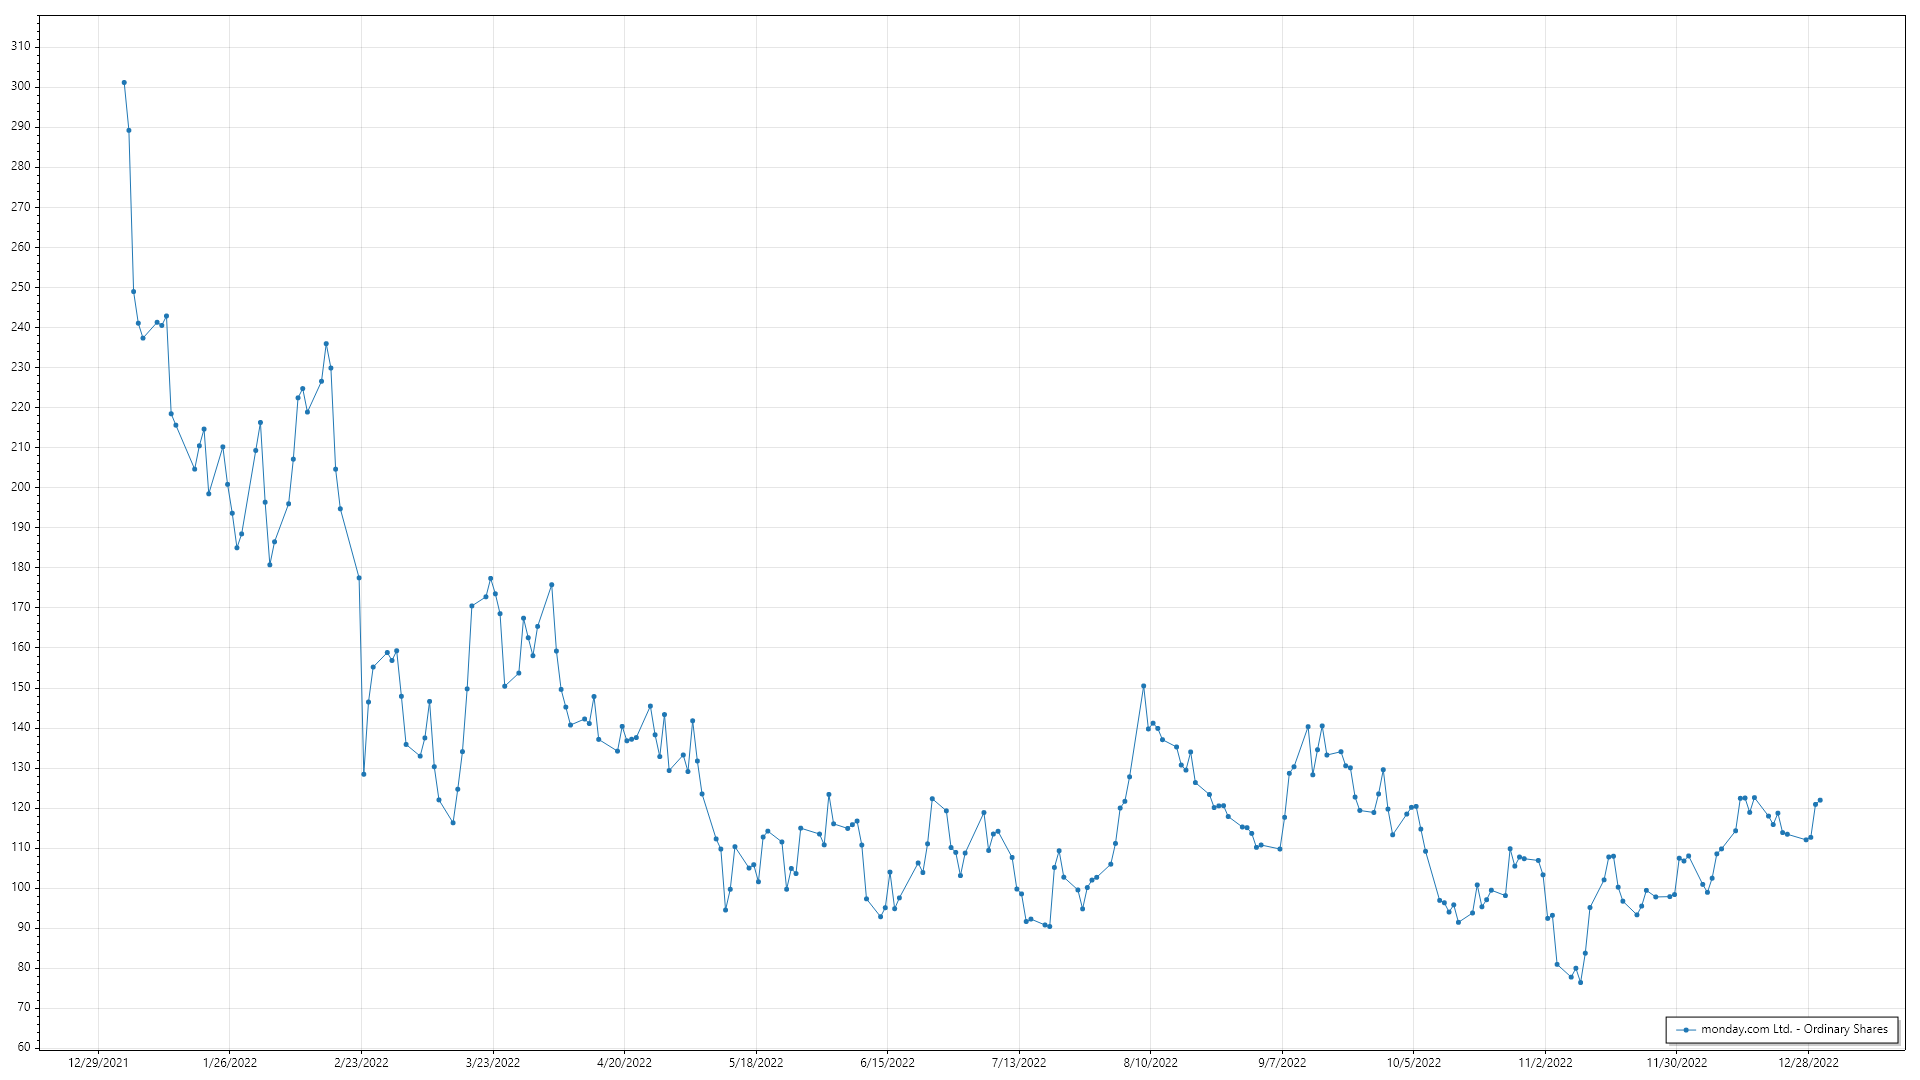1920x1080 pixels.
Task: Click the February peak data point near 236
Action: 326,344
